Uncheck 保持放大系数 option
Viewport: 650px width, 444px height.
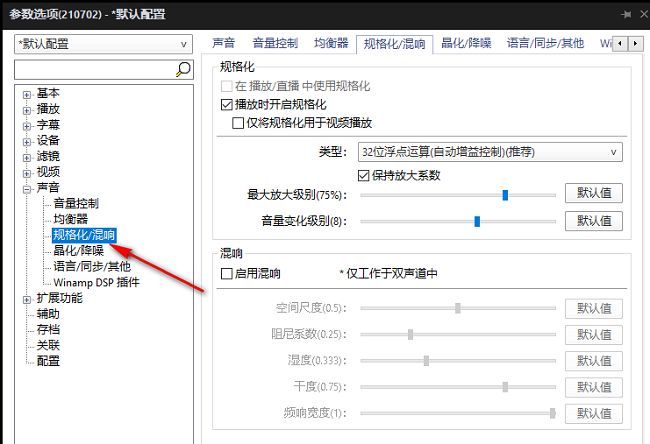(x=364, y=175)
